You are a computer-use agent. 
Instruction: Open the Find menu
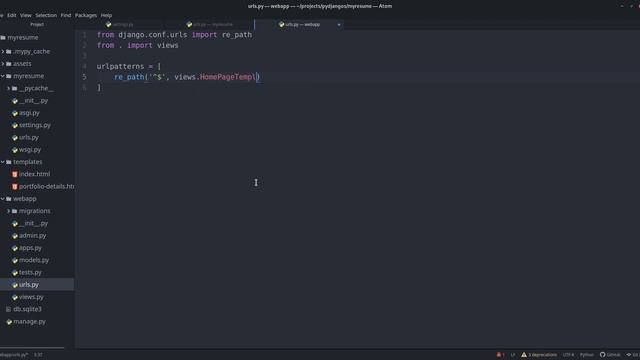tap(66, 15)
